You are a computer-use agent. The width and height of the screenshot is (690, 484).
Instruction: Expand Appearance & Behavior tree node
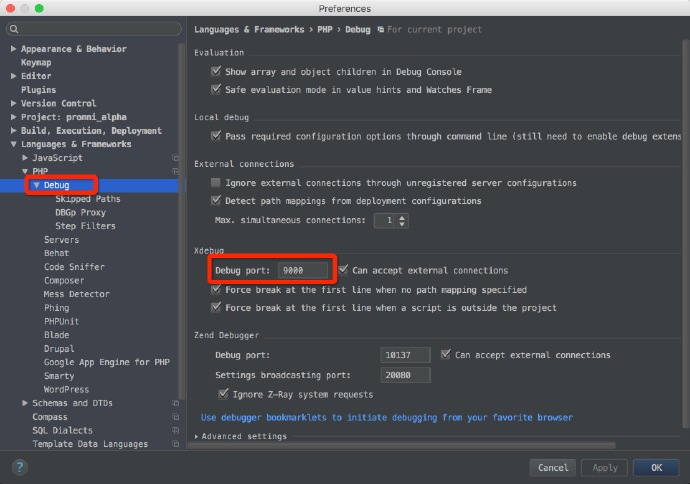pyautogui.click(x=13, y=49)
